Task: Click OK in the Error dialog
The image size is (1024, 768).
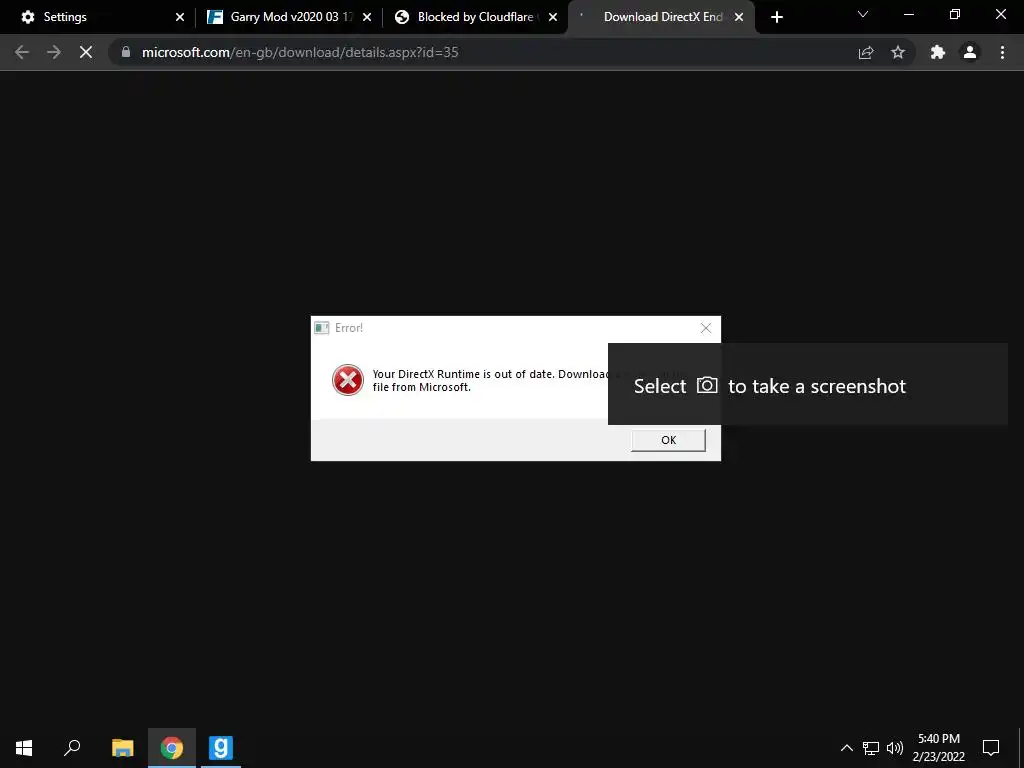Action: (x=668, y=440)
